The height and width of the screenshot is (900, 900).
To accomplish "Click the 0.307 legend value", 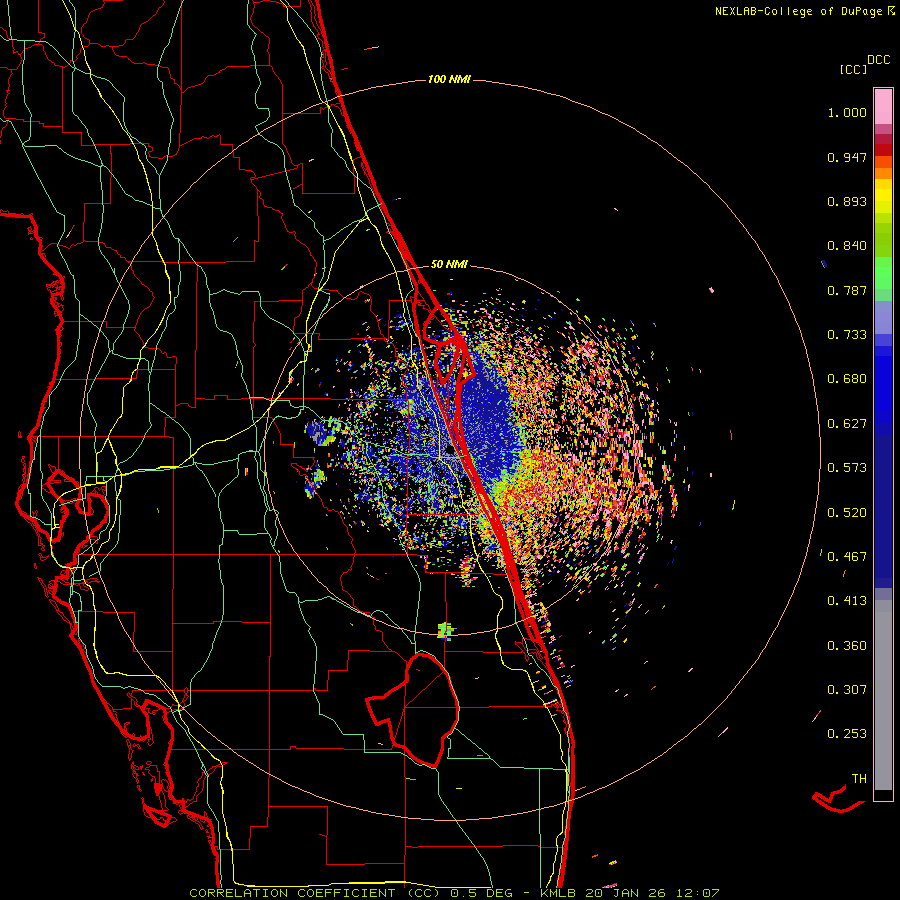I will coord(847,689).
